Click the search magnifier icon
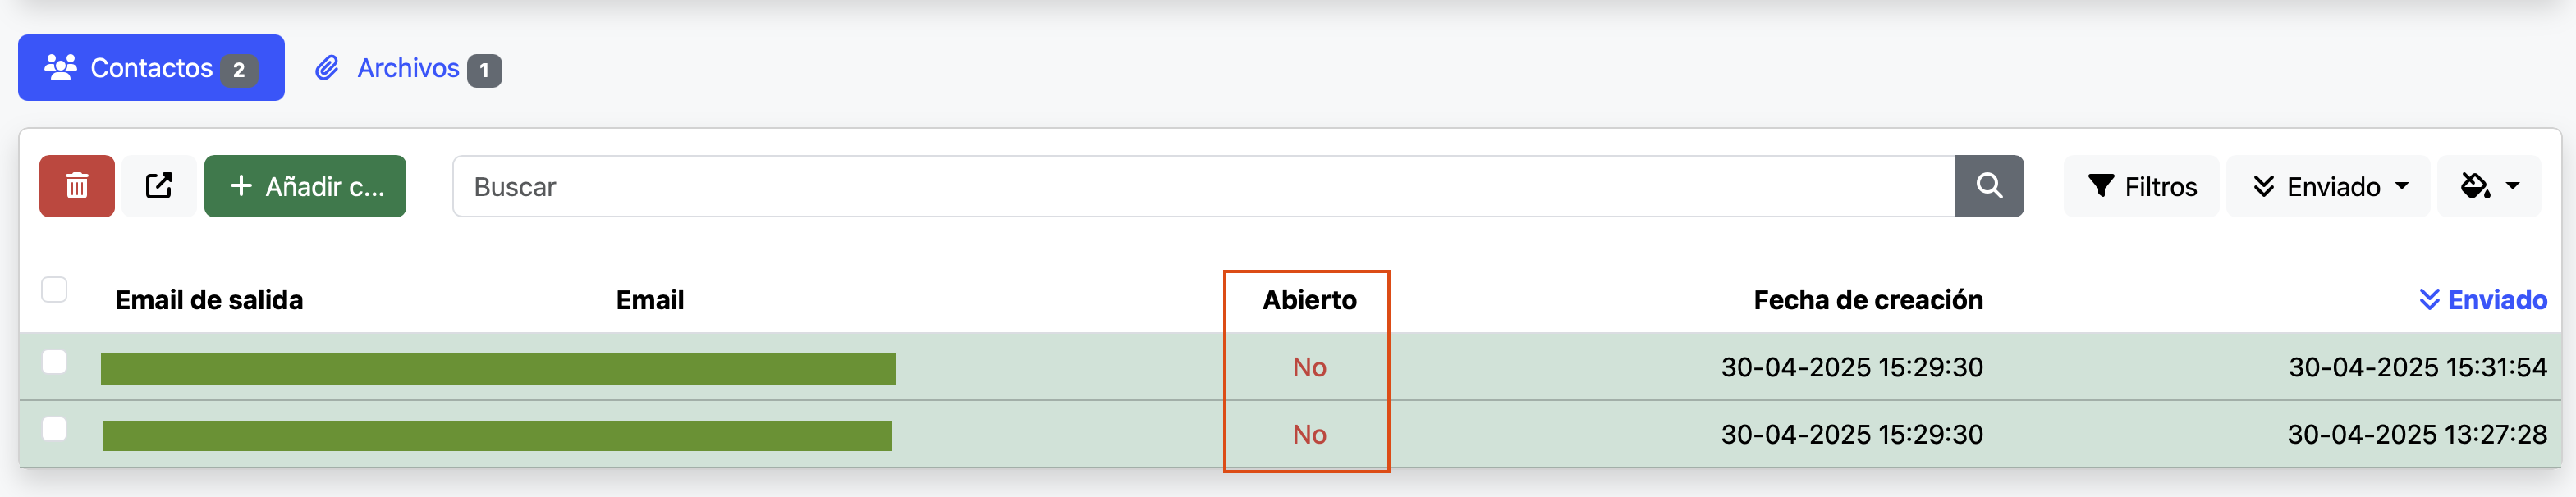This screenshot has width=2576, height=497. [1990, 185]
